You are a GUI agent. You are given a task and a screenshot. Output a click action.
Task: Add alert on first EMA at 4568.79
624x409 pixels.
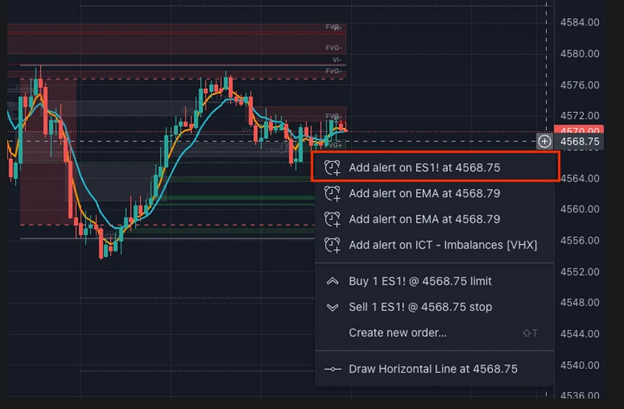[435, 193]
